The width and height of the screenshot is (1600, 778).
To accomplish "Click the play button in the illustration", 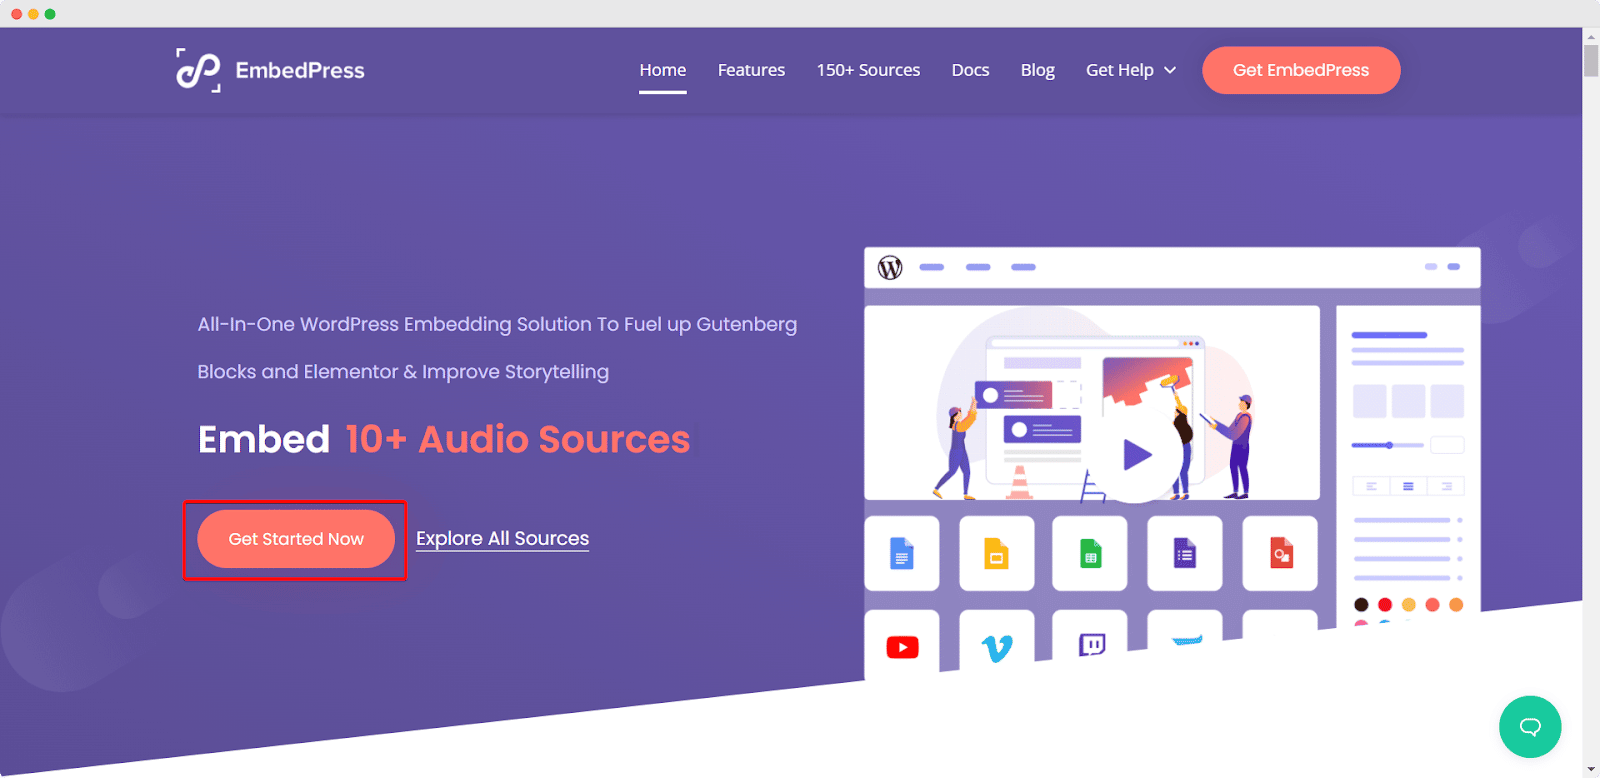I will click(1137, 455).
